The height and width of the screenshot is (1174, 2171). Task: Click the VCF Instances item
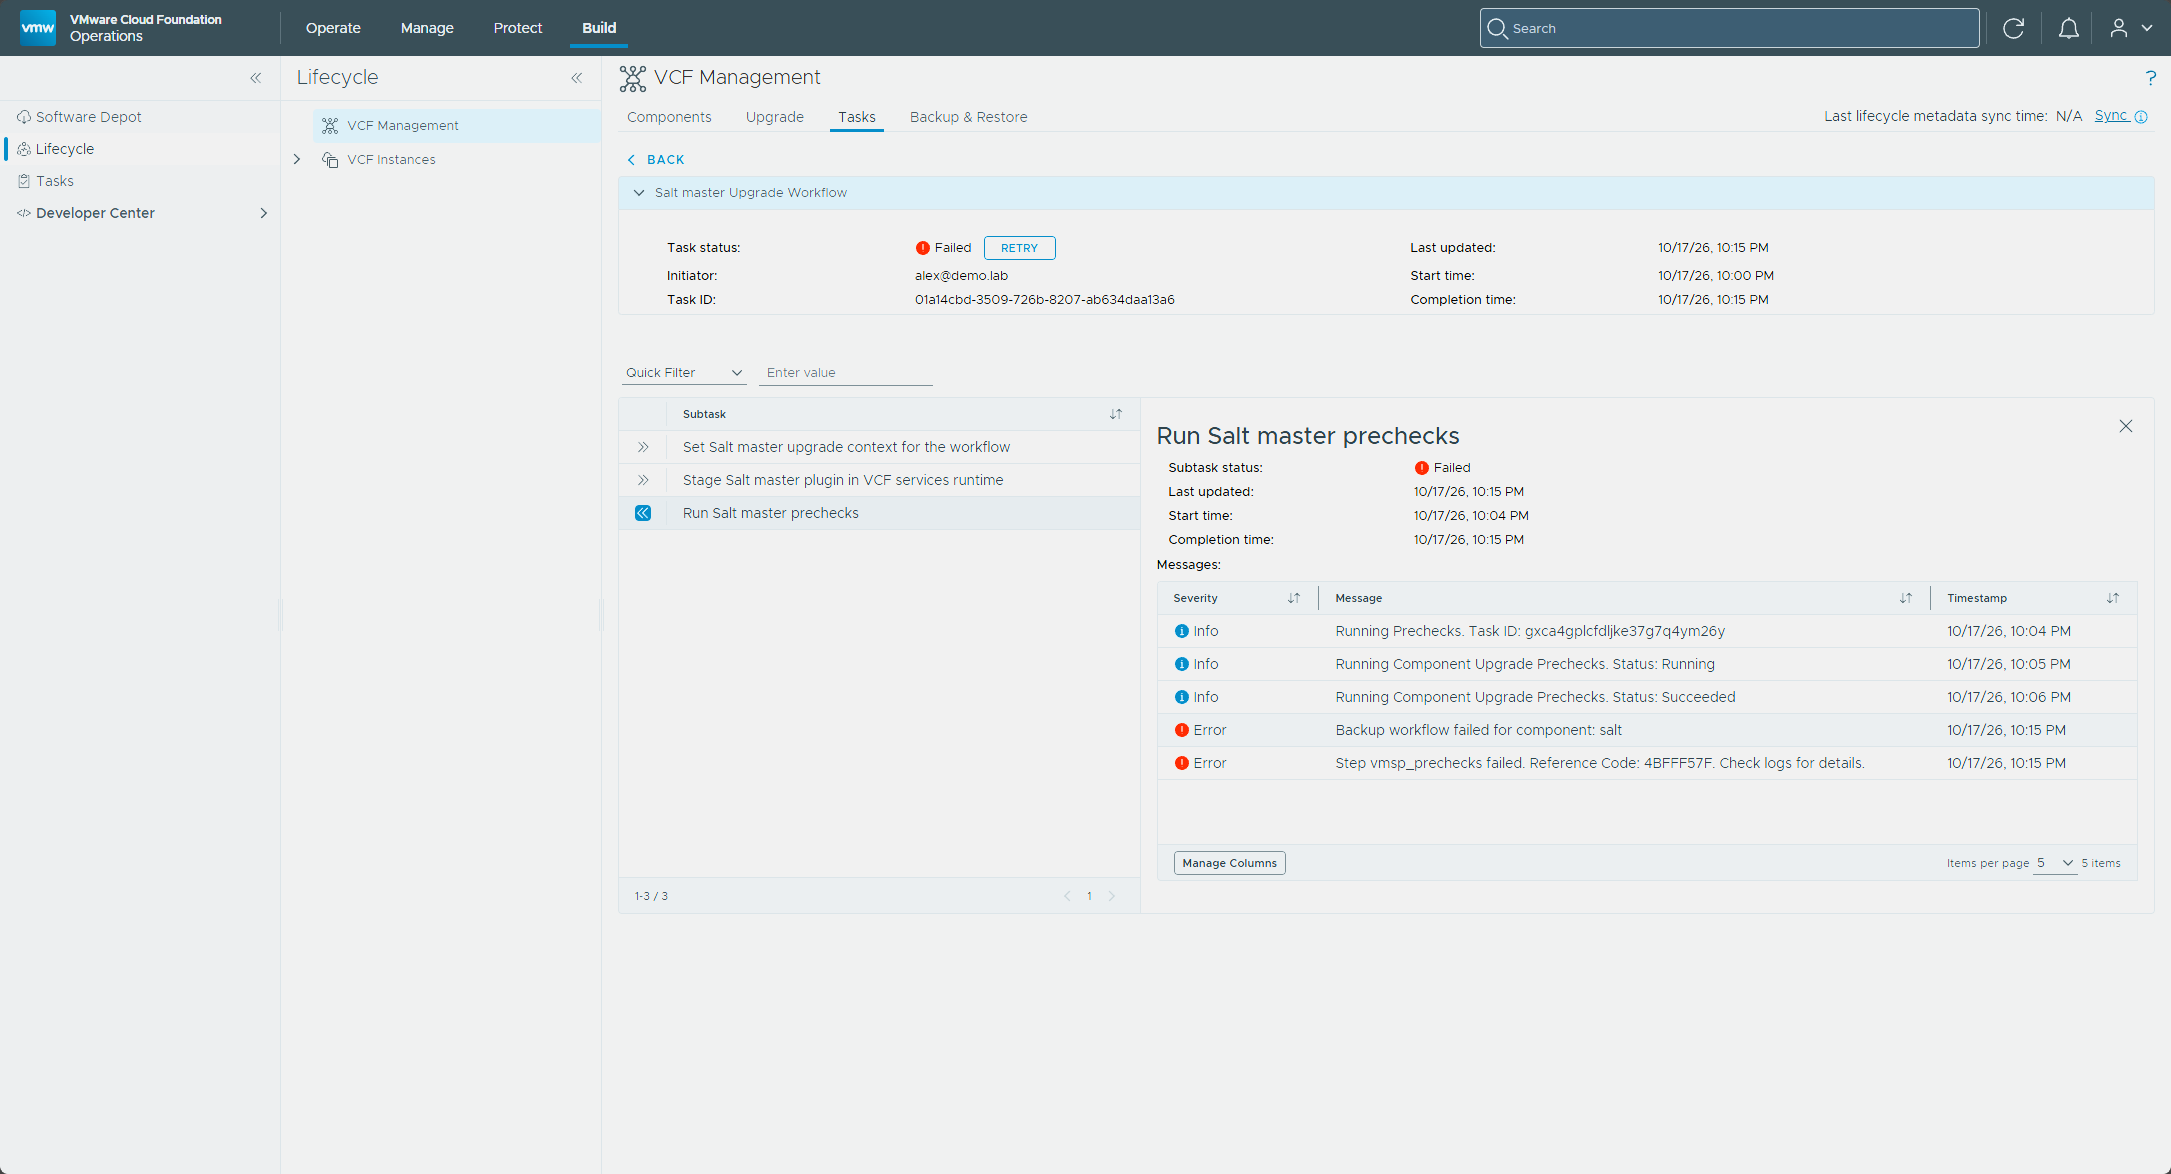tap(391, 160)
